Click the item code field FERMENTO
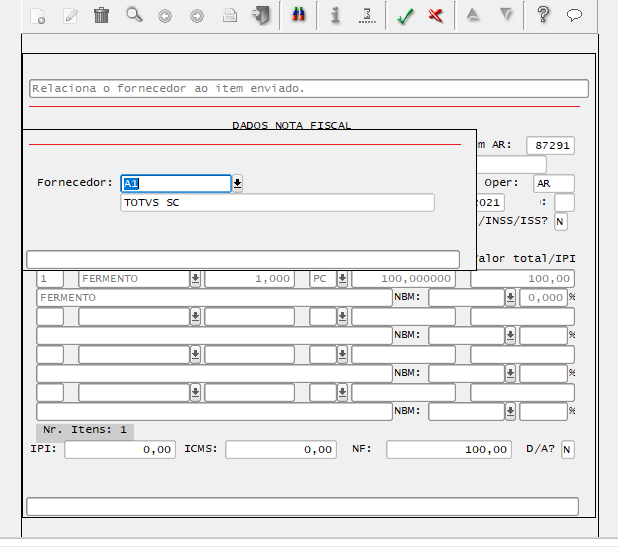Image resolution: width=618 pixels, height=547 pixels. coord(134,279)
